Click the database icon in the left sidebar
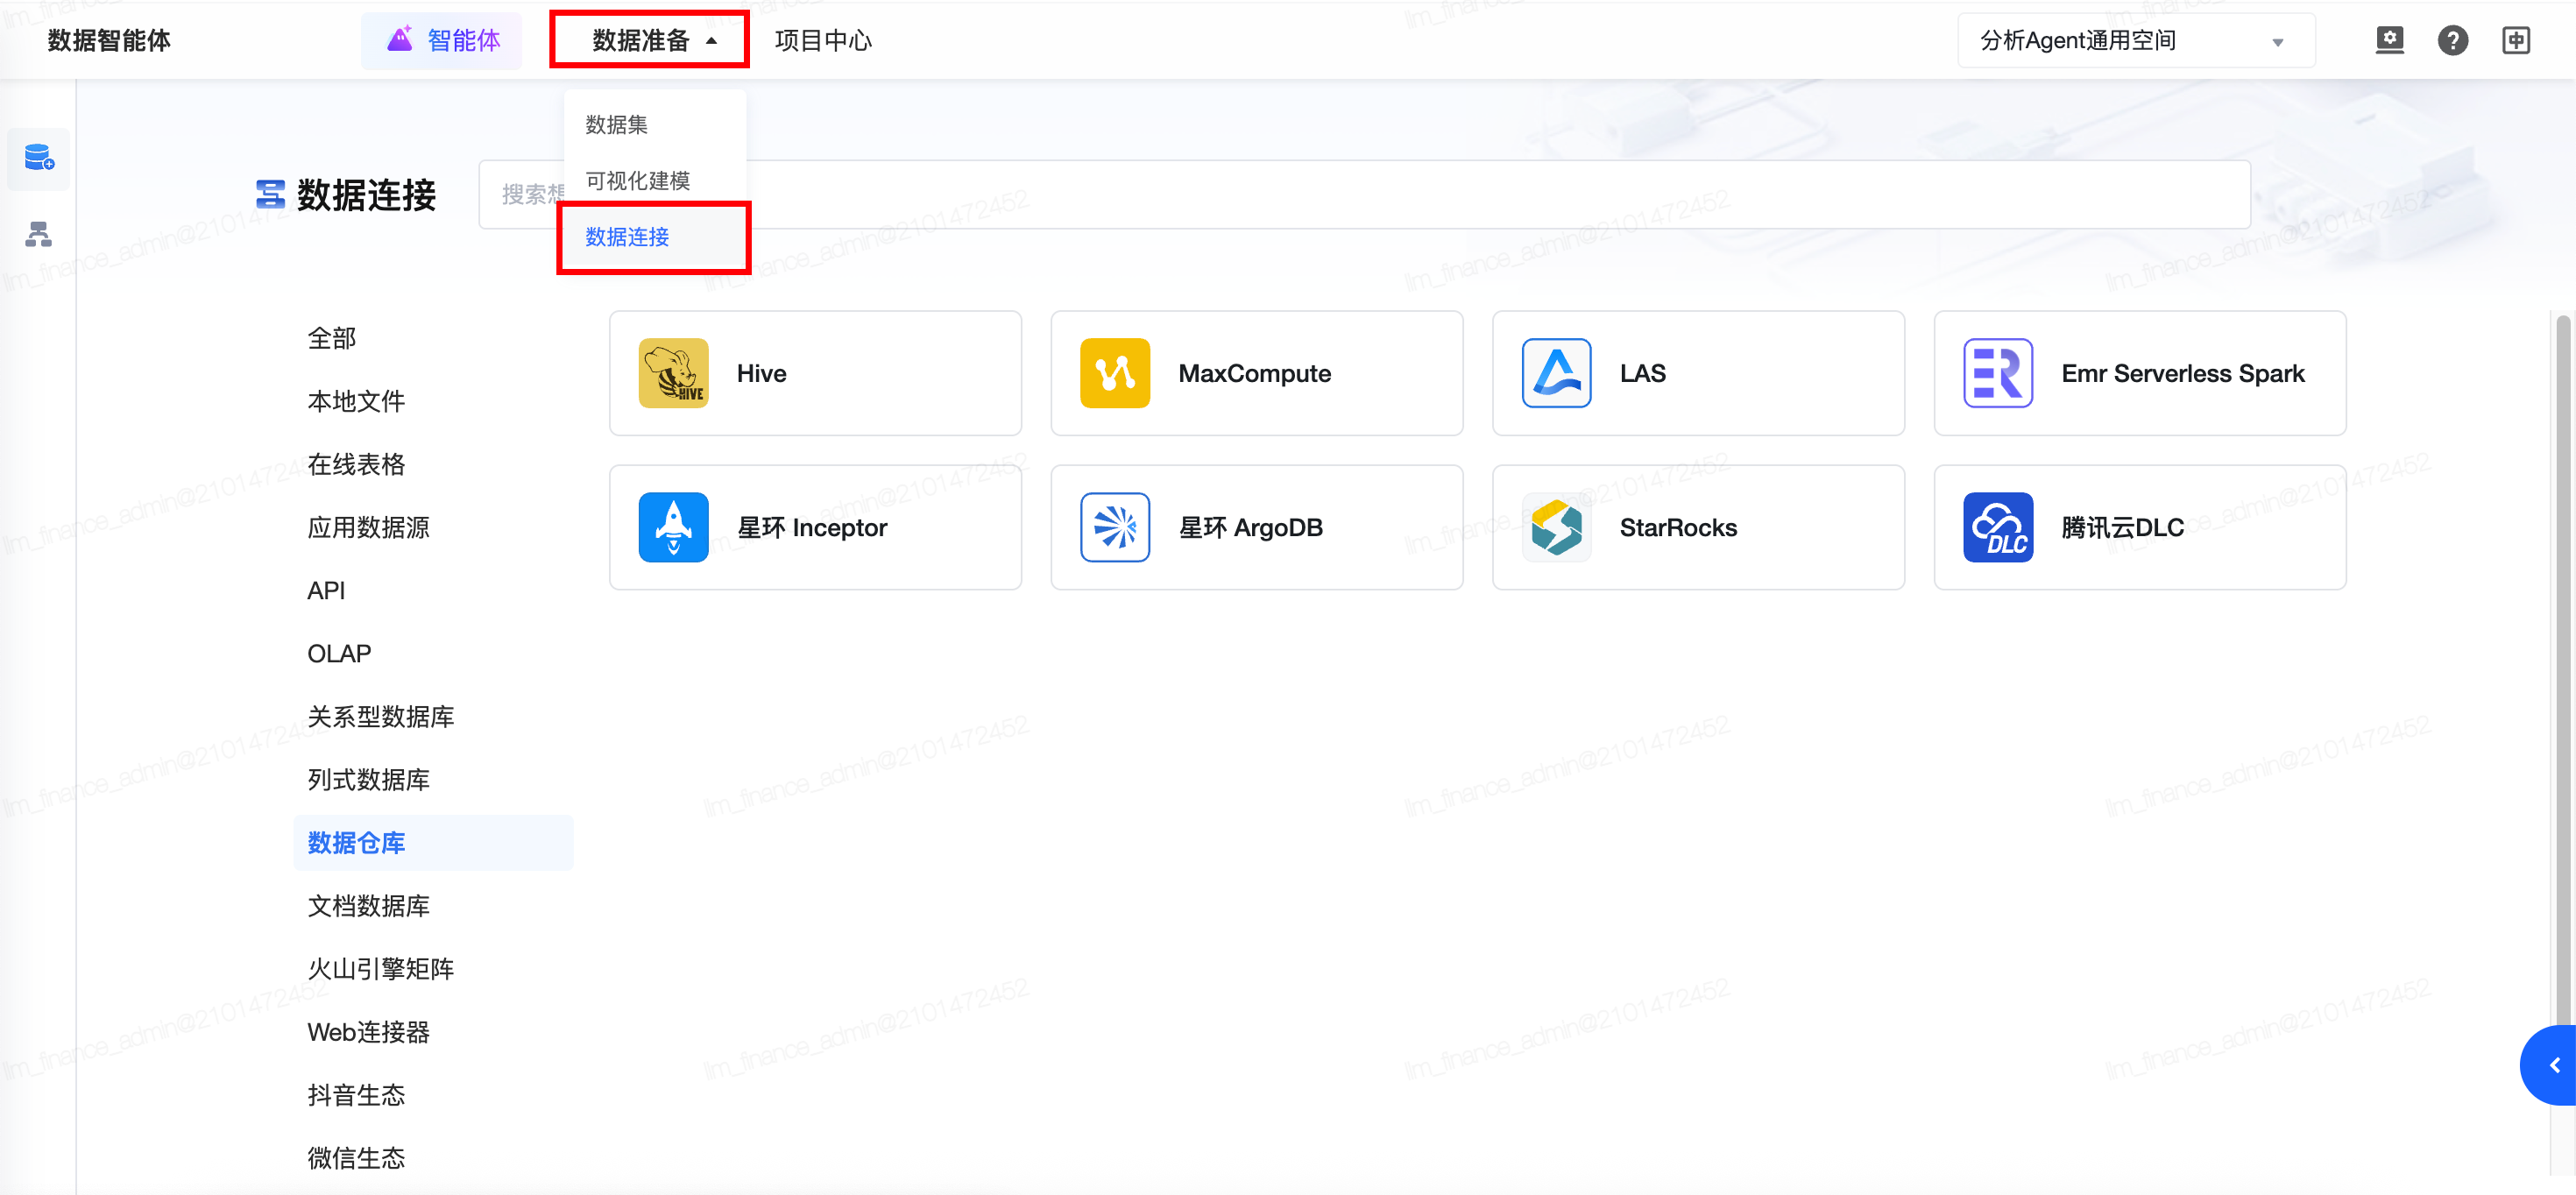Viewport: 2576px width, 1195px height. pos(39,158)
